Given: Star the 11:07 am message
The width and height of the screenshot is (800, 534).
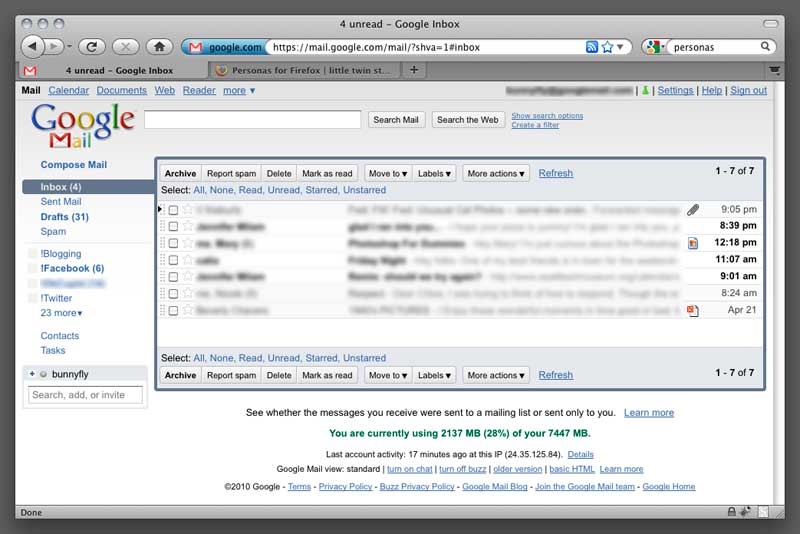Looking at the screenshot, I should pyautogui.click(x=188, y=260).
